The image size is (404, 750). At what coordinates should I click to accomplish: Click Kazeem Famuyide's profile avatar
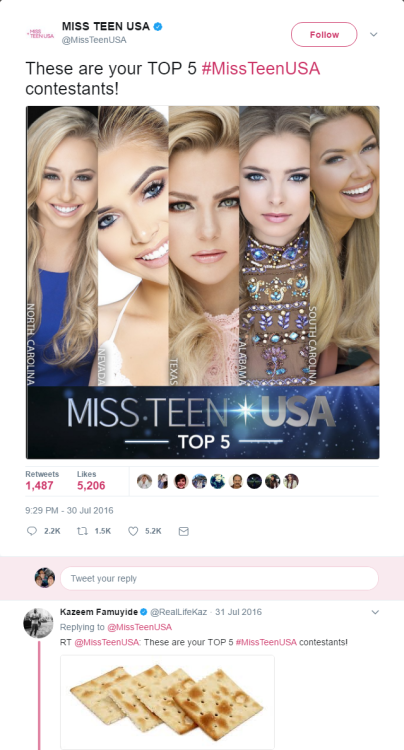38,622
